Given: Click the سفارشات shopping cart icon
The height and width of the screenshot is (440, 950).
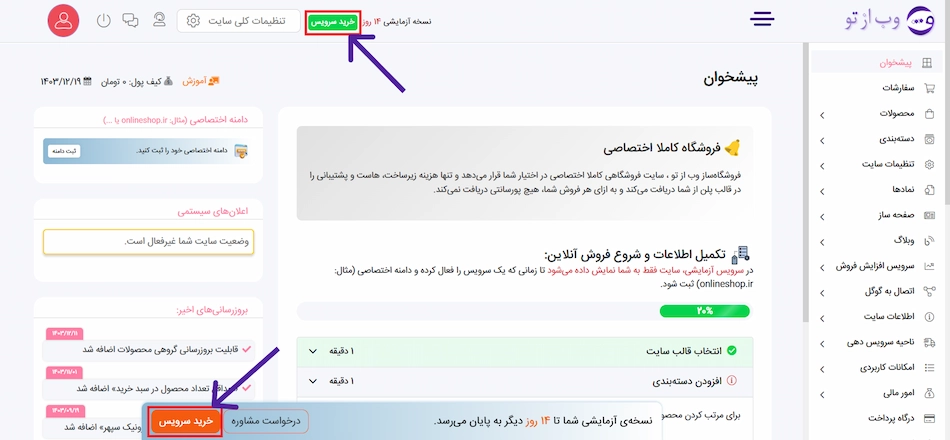Looking at the screenshot, I should (929, 88).
